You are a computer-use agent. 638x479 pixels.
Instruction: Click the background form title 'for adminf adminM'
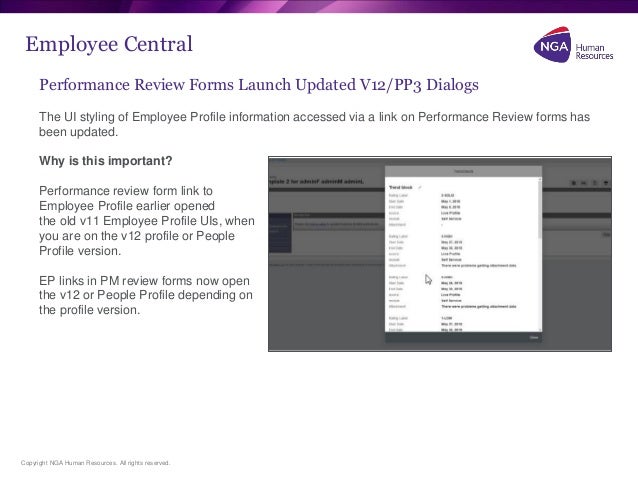coord(316,182)
